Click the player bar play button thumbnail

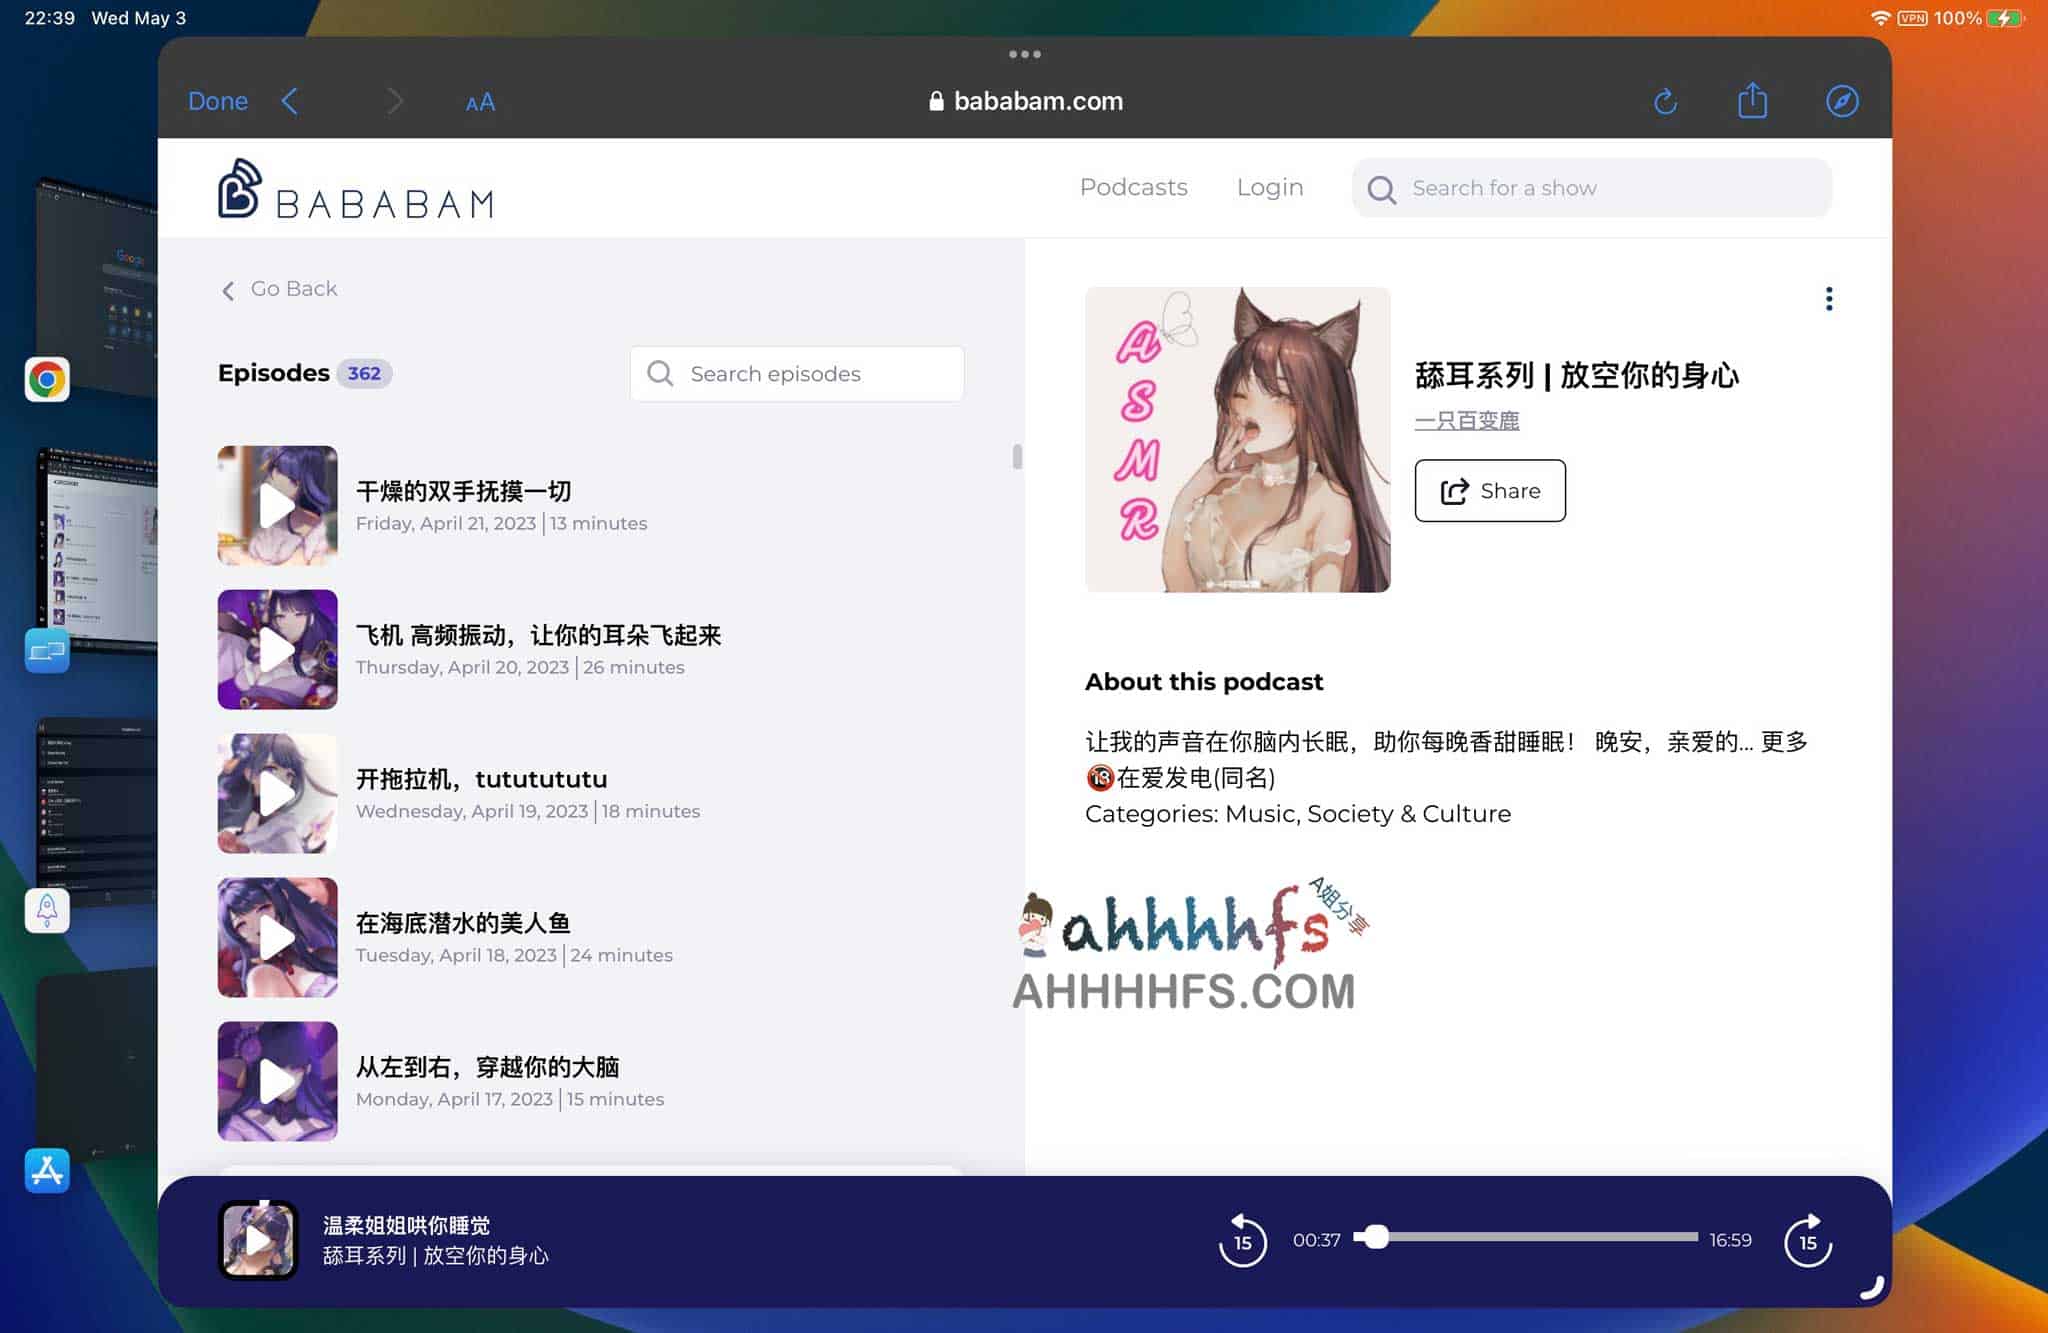coord(258,1241)
